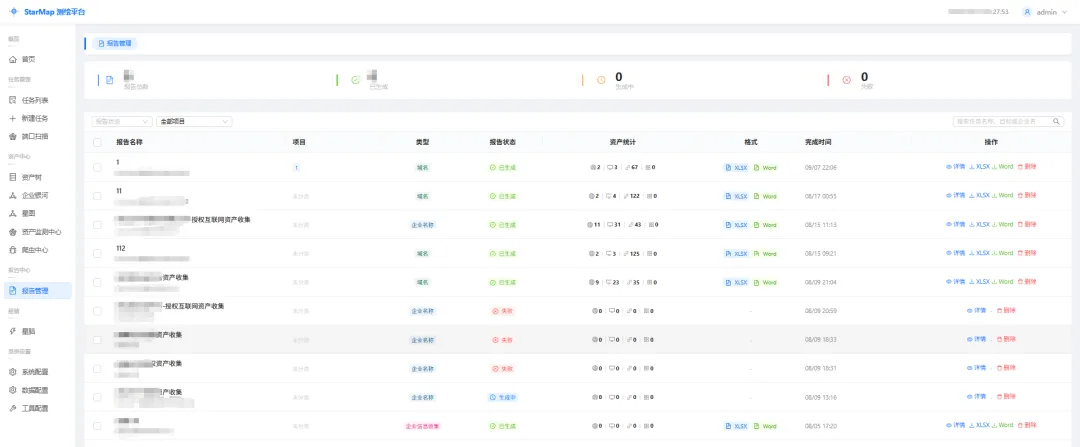Click XLSX format badge in 08/15 09:21 row
This screenshot has width=1080, height=447.
point(736,253)
